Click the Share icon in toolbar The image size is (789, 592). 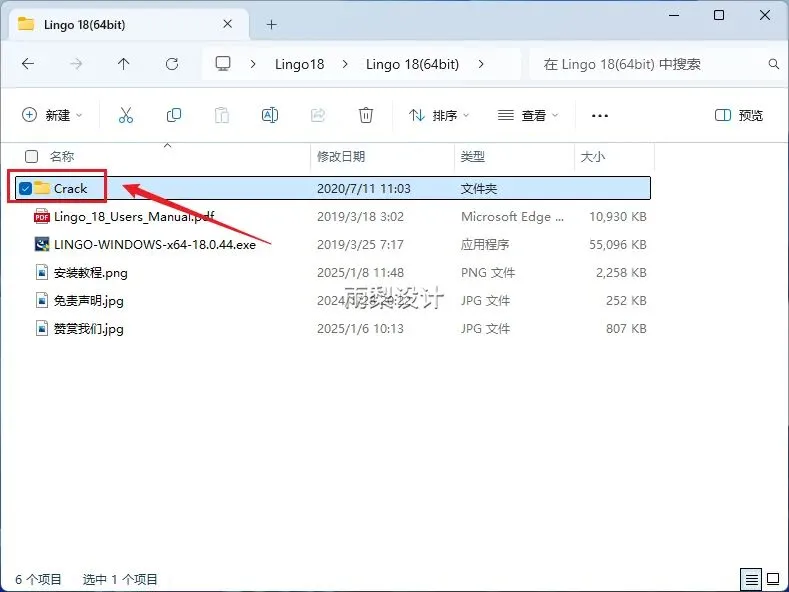click(318, 115)
